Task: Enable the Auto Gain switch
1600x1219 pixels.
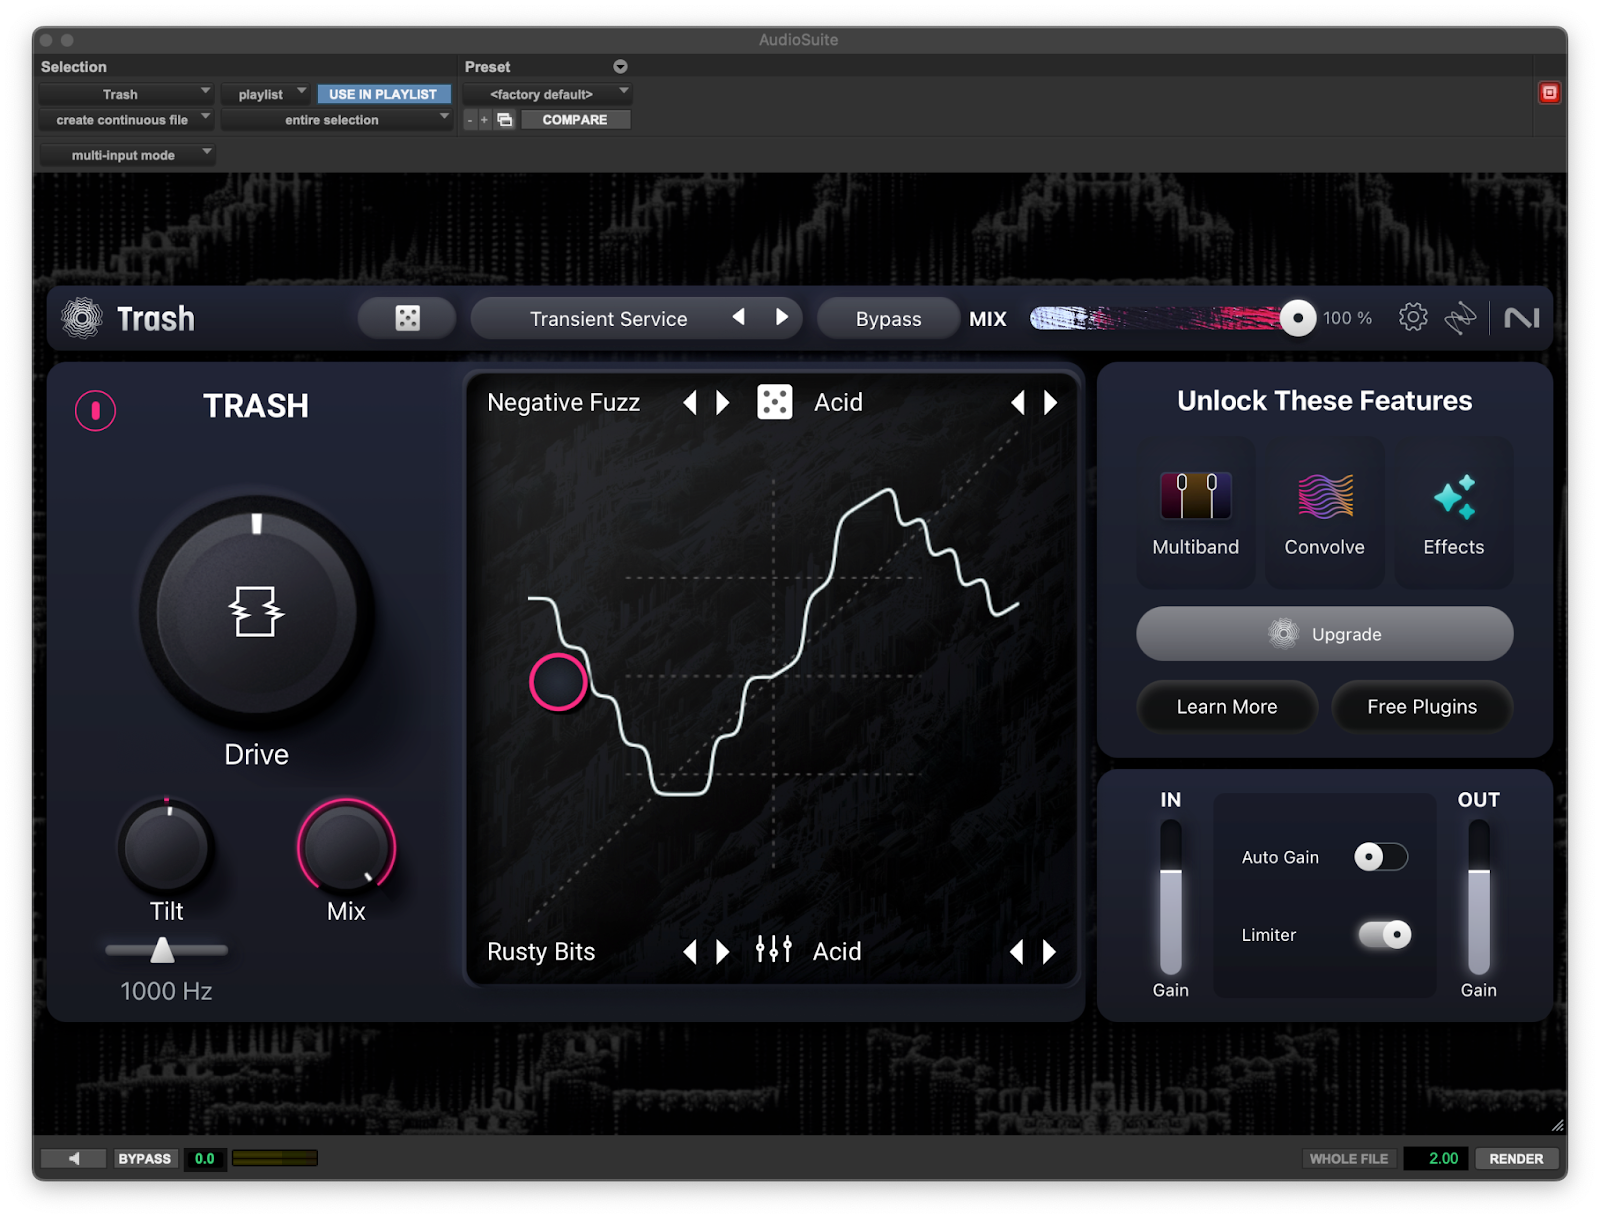Action: click(x=1380, y=857)
